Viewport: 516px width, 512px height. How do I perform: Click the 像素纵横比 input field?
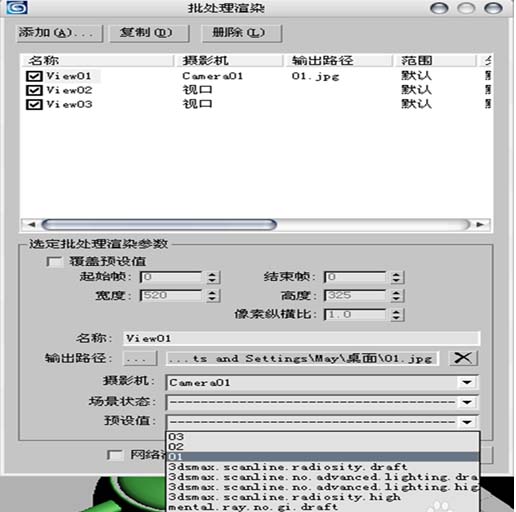(x=355, y=315)
